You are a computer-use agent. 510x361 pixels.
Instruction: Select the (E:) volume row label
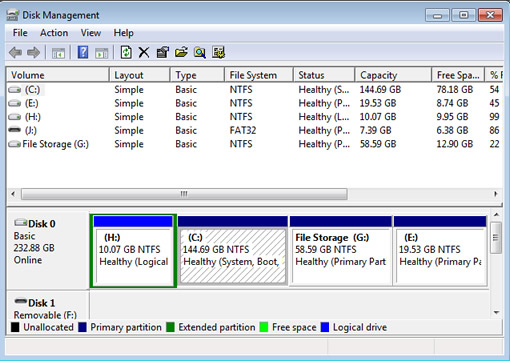(32, 103)
